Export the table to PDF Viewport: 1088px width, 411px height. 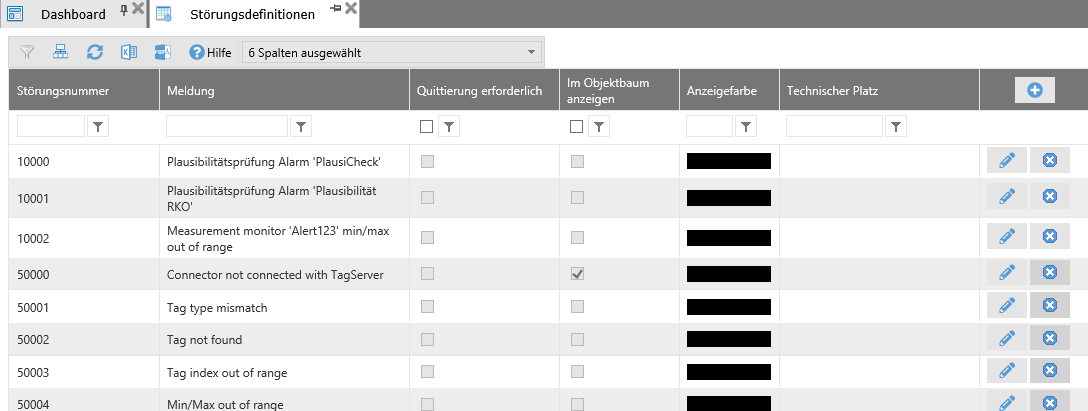click(162, 52)
